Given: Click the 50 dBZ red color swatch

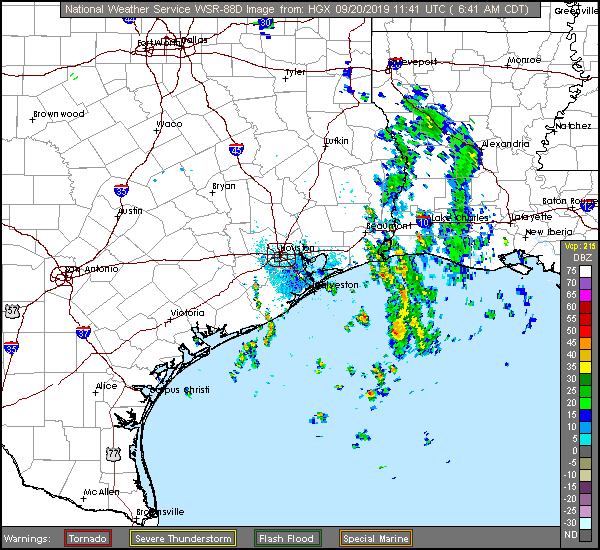Looking at the screenshot, I should point(585,331).
